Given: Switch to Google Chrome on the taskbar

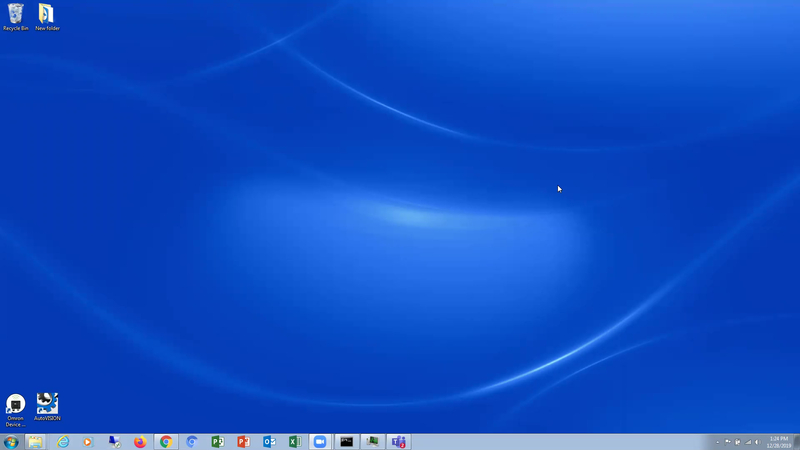Looking at the screenshot, I should click(166, 442).
